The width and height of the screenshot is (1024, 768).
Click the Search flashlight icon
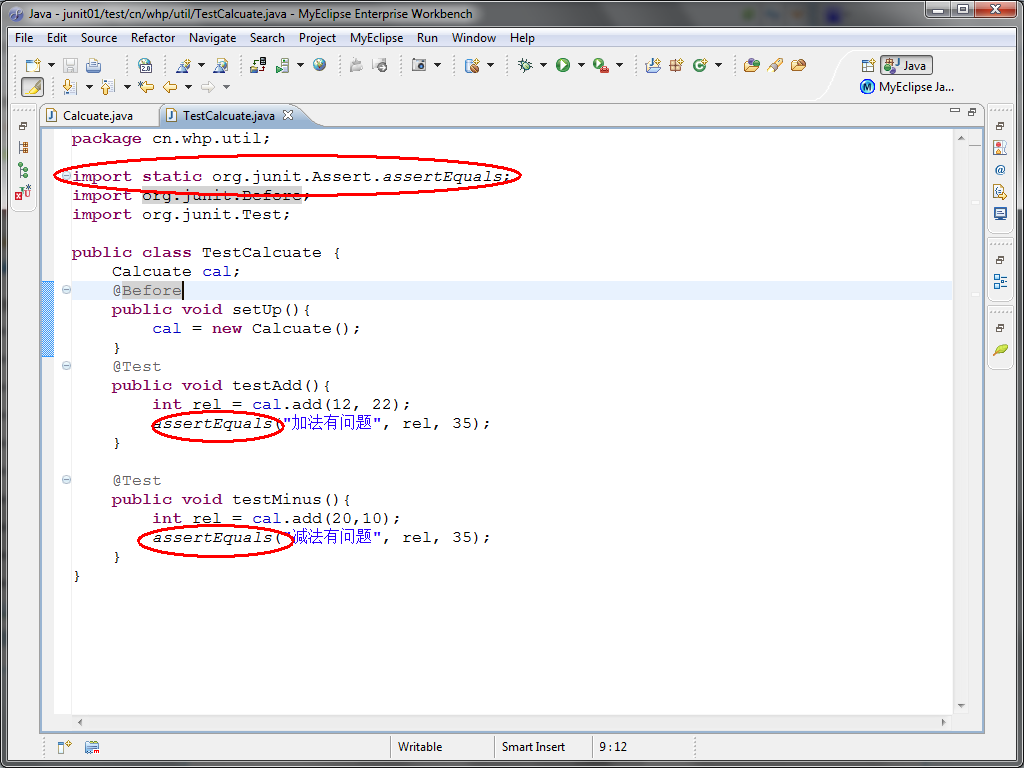tap(775, 65)
